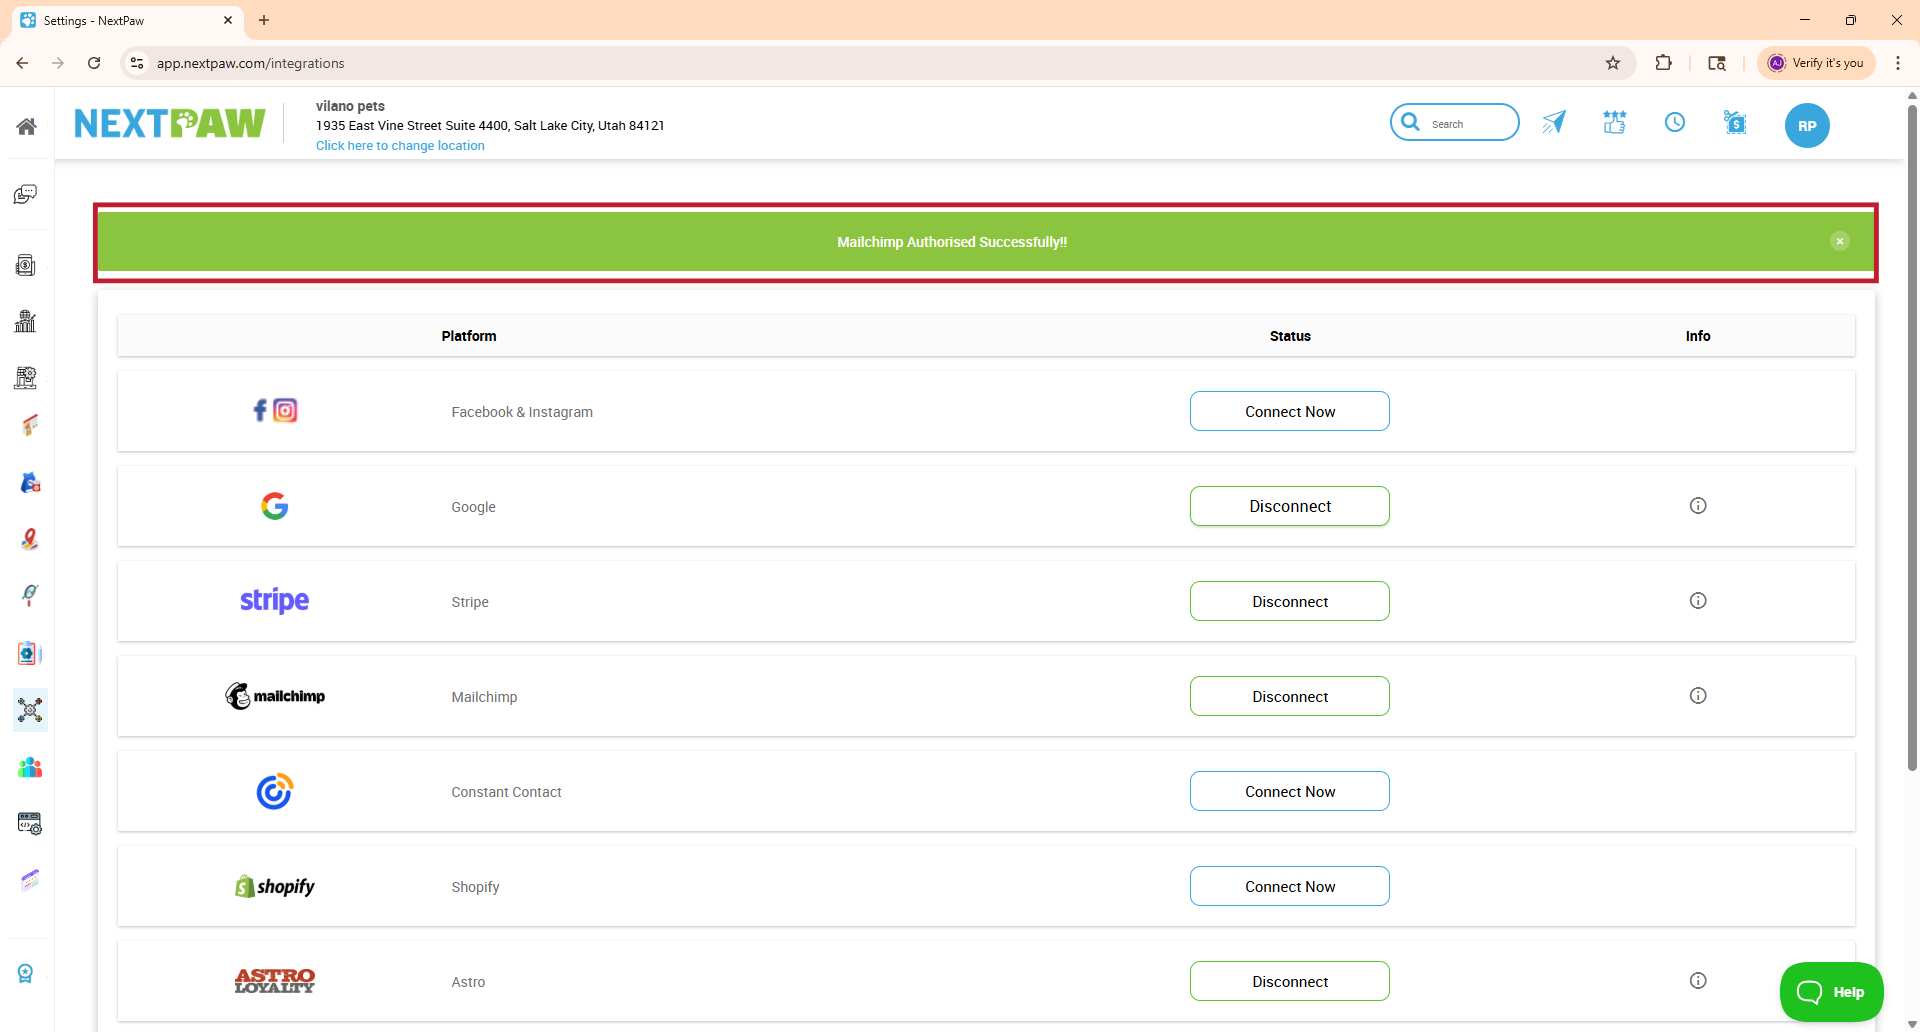Click the paper plane send icon

click(1554, 122)
